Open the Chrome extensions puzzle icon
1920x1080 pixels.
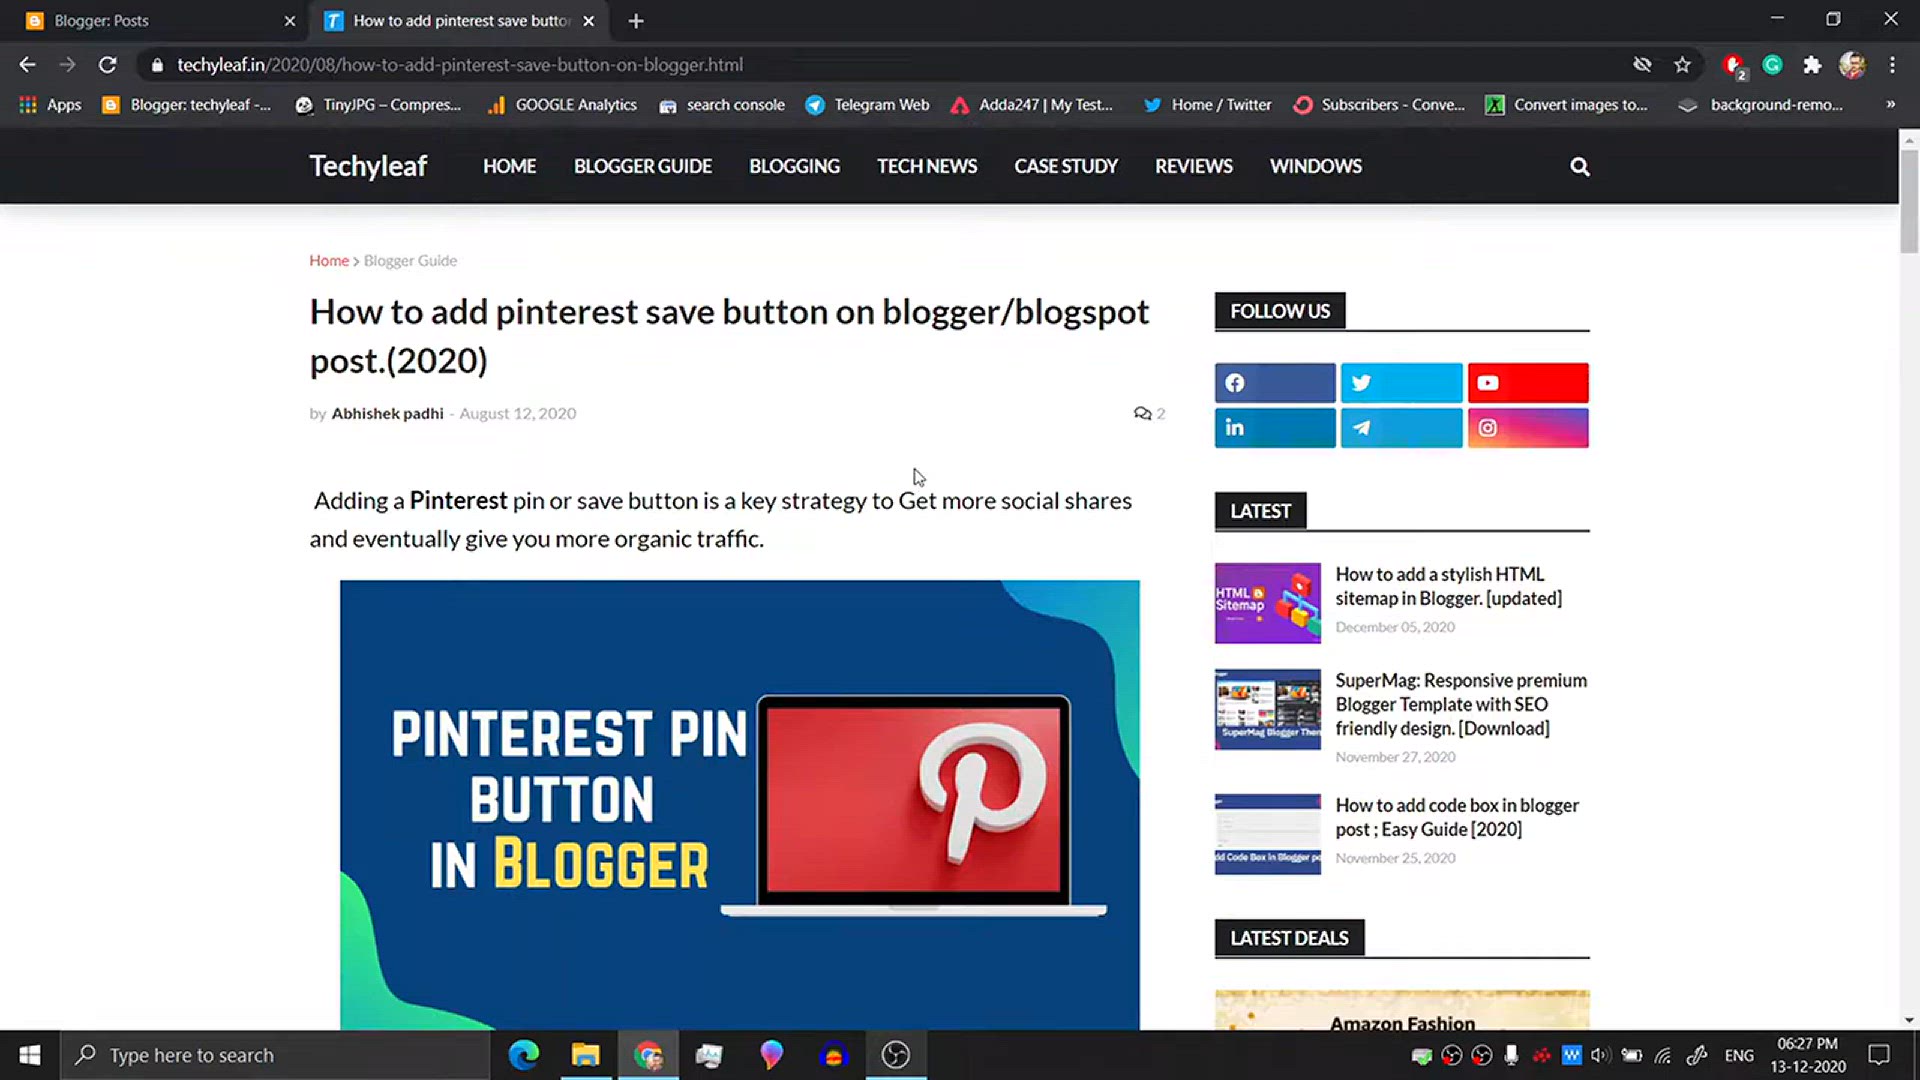(x=1812, y=65)
